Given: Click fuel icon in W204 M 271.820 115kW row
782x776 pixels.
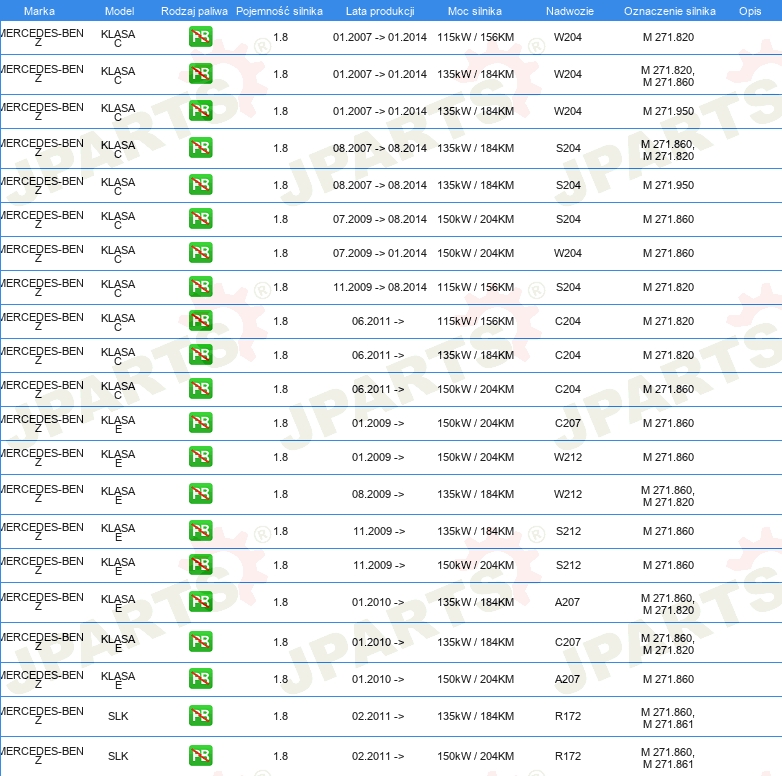Looking at the screenshot, I should pyautogui.click(x=200, y=37).
